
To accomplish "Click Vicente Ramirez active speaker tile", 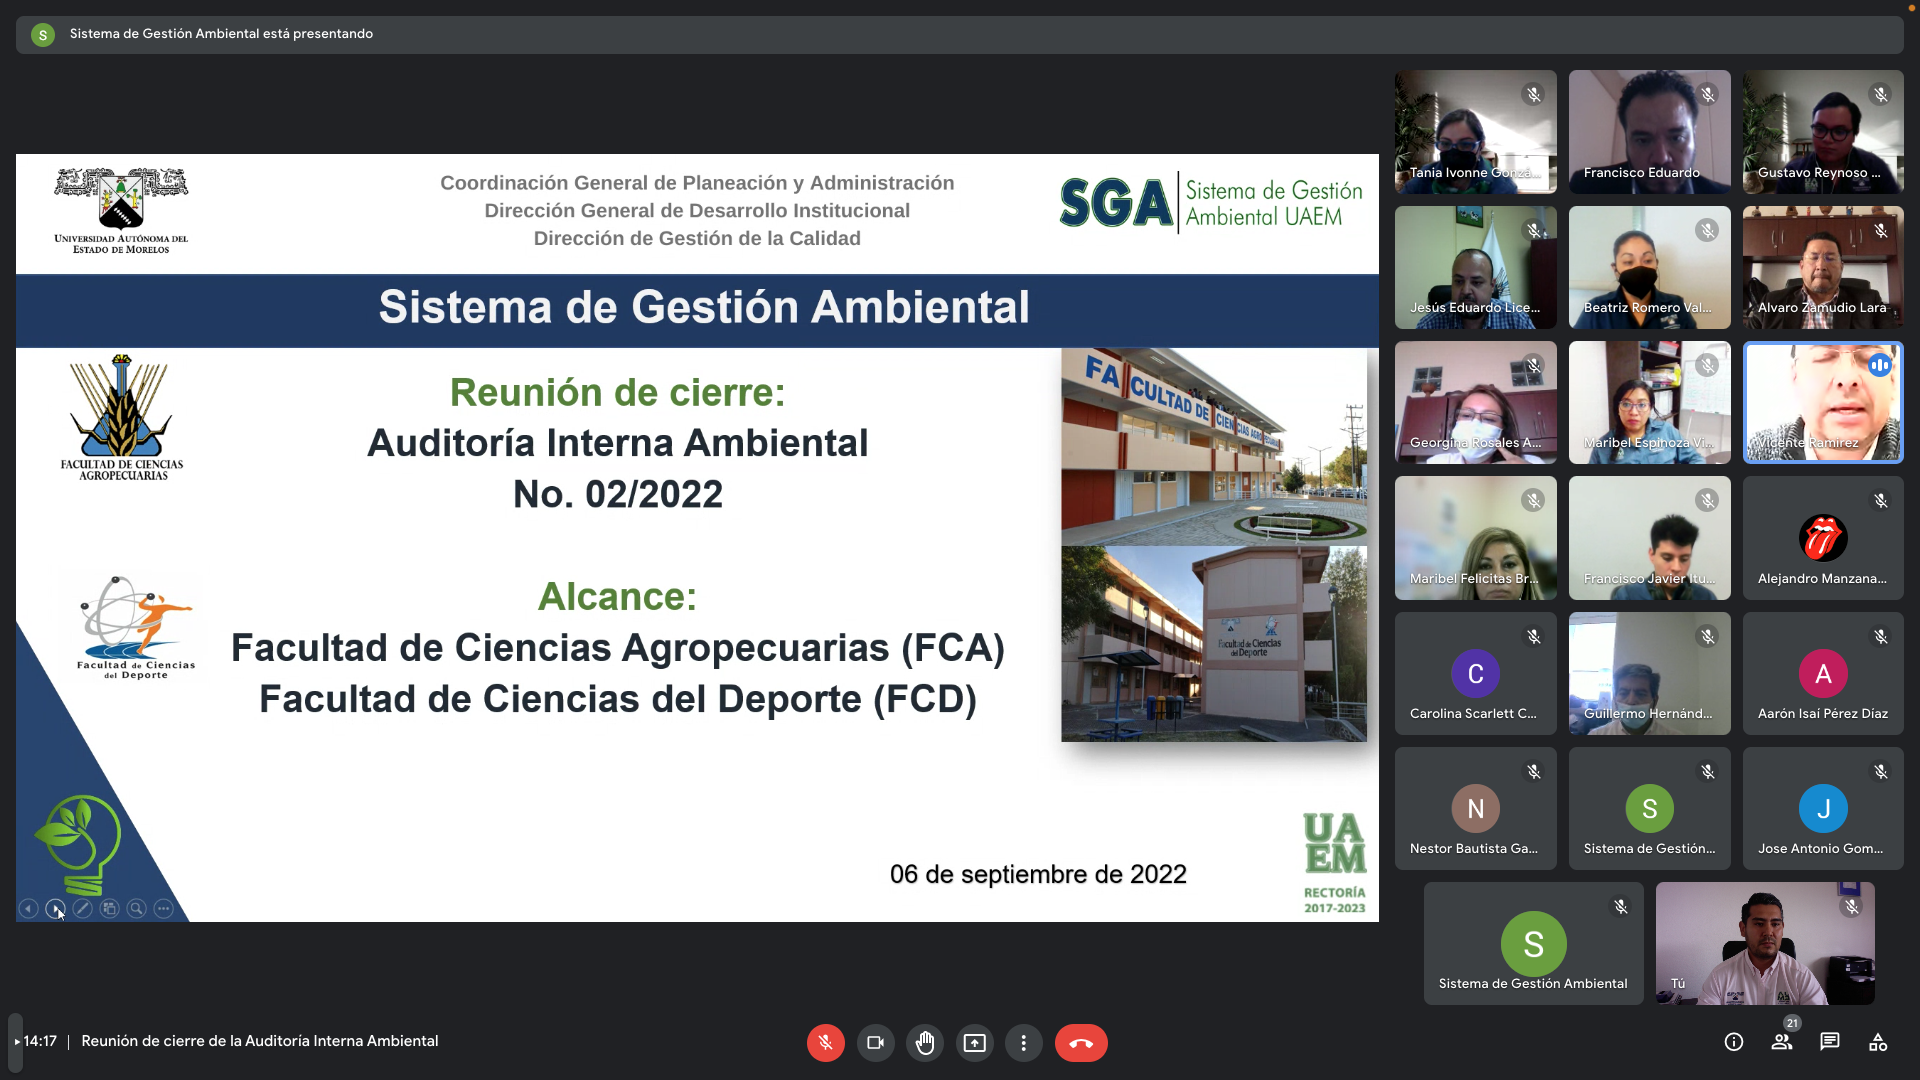I will 1823,402.
